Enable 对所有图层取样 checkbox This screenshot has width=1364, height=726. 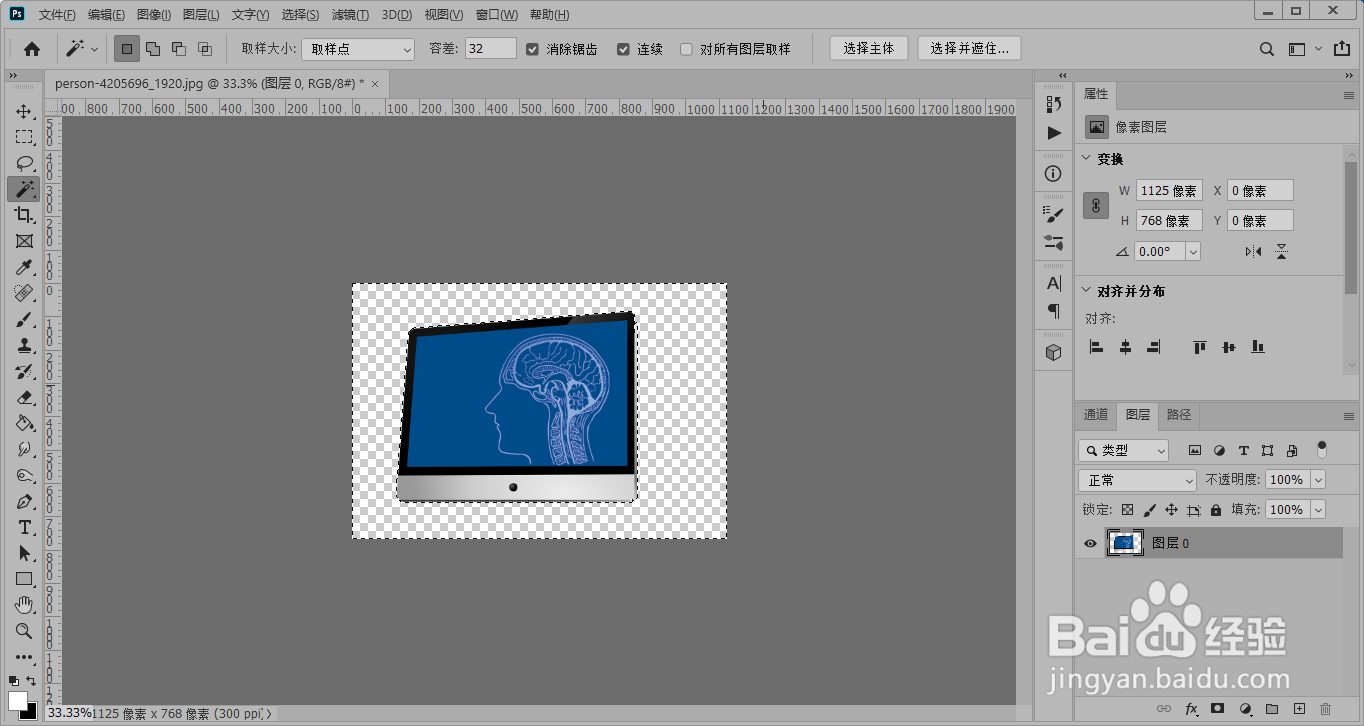pos(687,49)
